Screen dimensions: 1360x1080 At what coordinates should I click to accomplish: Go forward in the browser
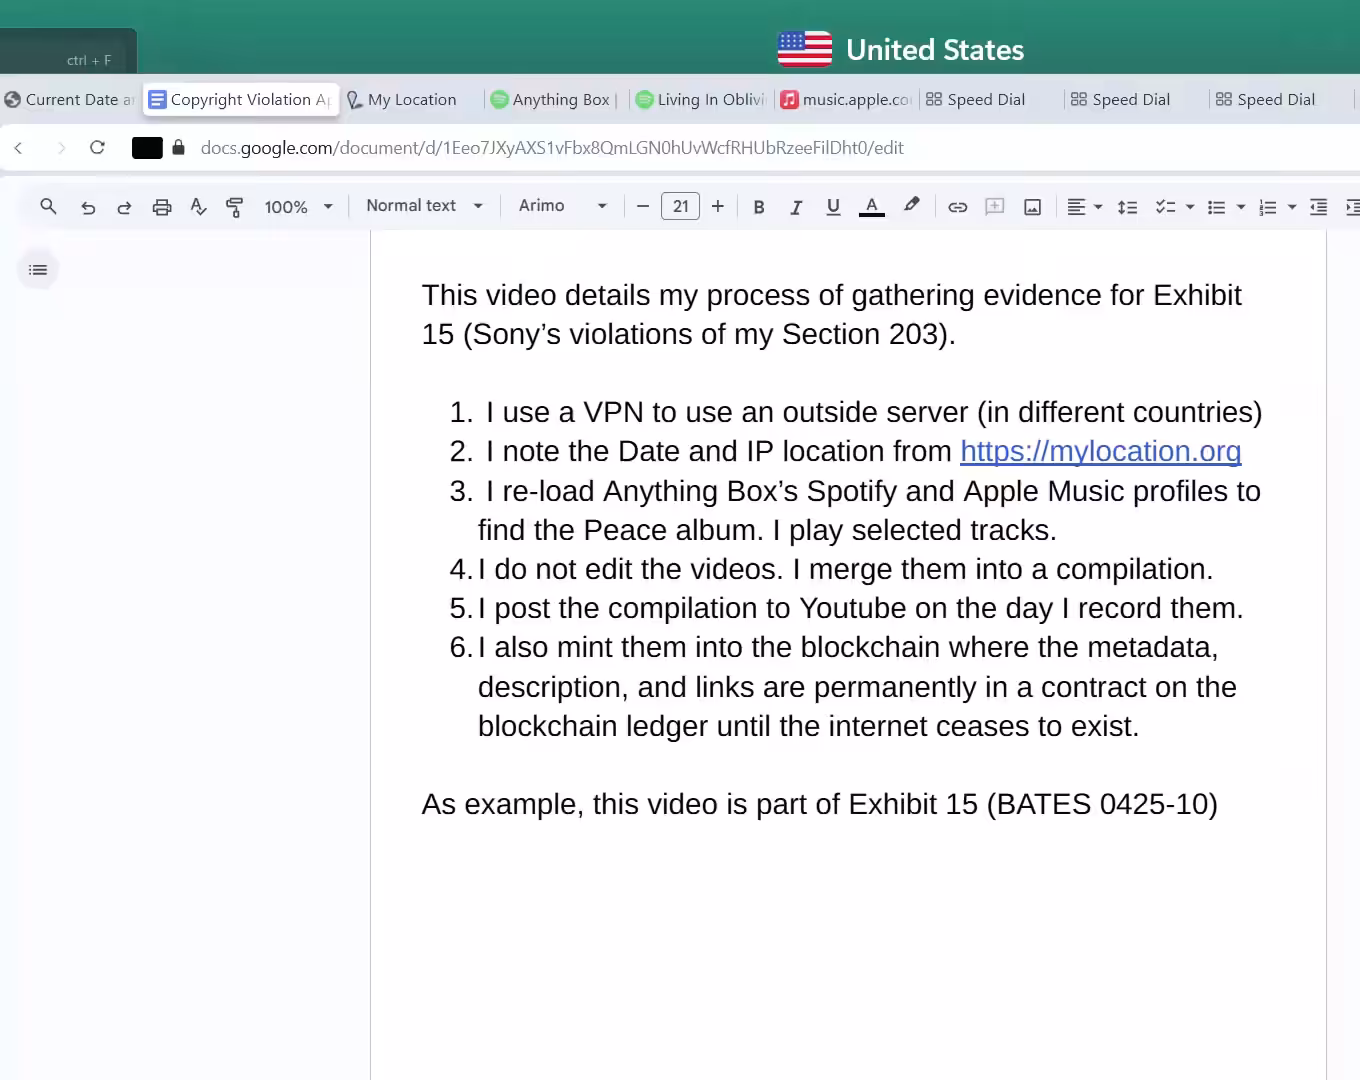(x=61, y=148)
